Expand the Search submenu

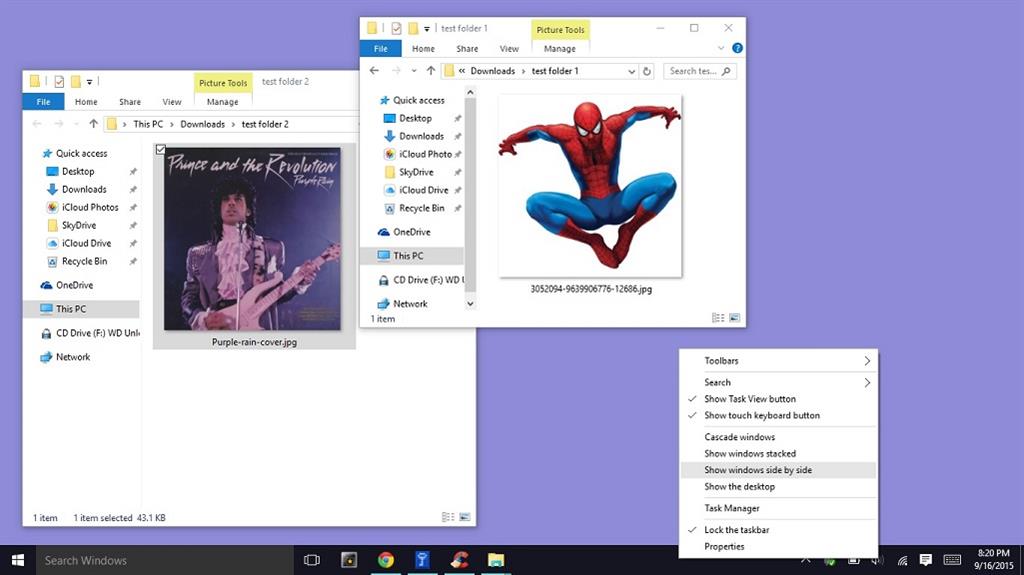pyautogui.click(x=778, y=382)
